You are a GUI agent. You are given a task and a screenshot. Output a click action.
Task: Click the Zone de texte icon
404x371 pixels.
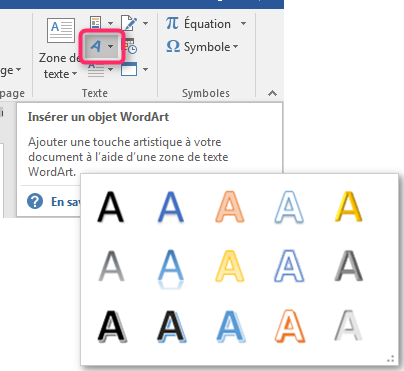(61, 31)
